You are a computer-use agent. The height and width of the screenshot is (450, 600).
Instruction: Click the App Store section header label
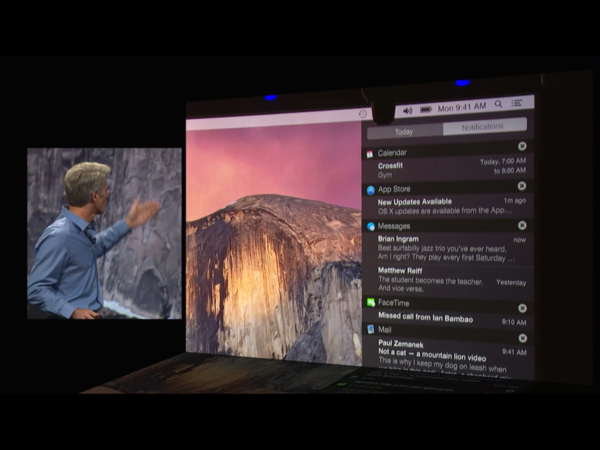pyautogui.click(x=394, y=189)
